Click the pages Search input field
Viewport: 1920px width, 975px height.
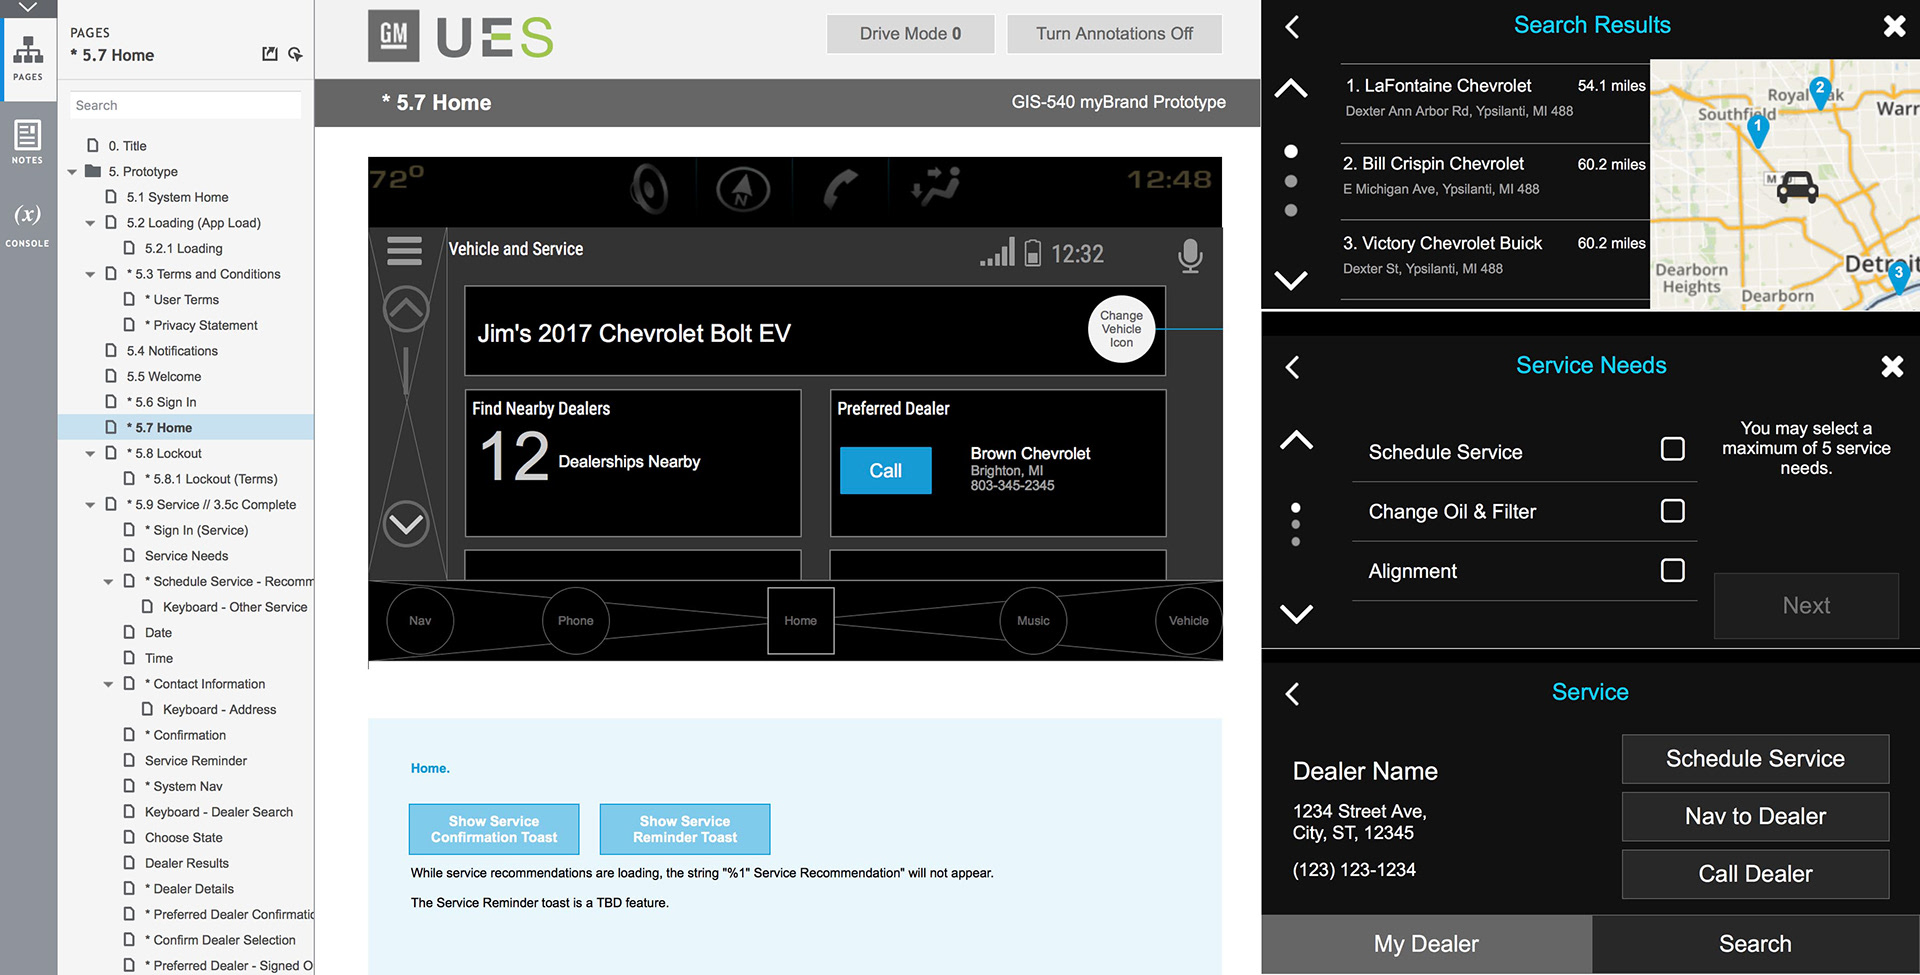tap(185, 105)
